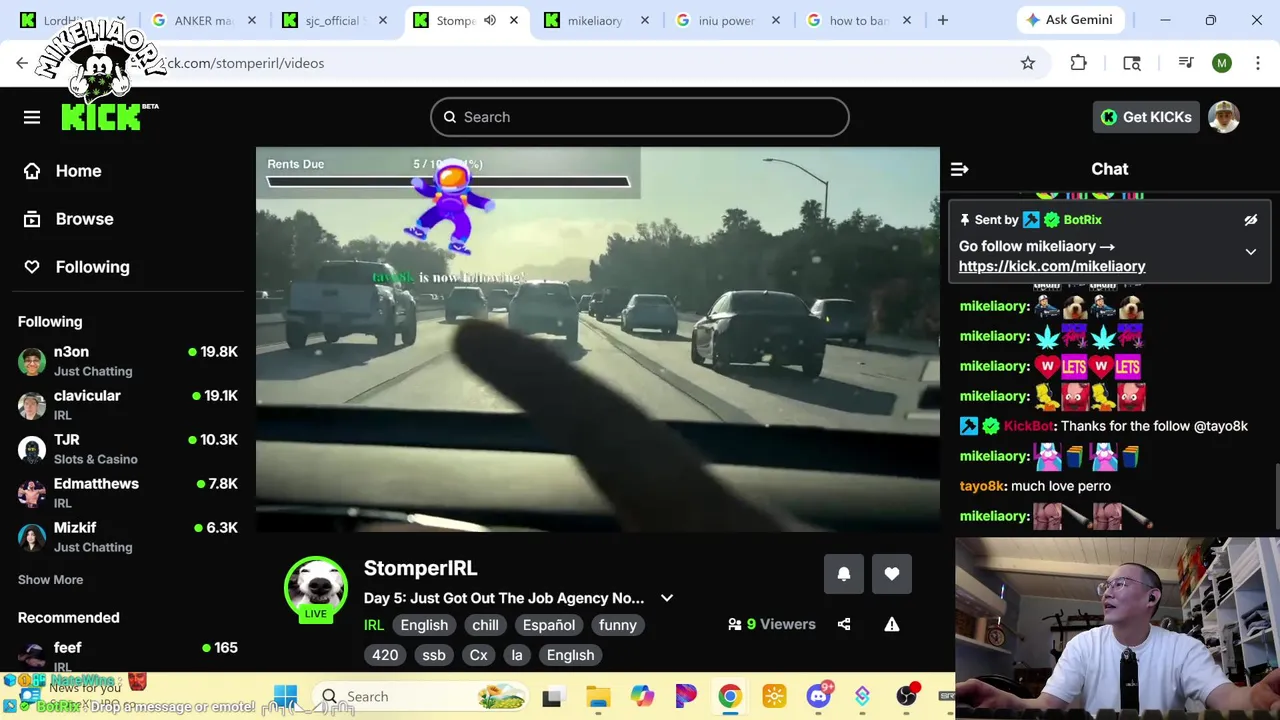Expand the stream title dropdown arrow
1280x720 pixels.
point(667,598)
